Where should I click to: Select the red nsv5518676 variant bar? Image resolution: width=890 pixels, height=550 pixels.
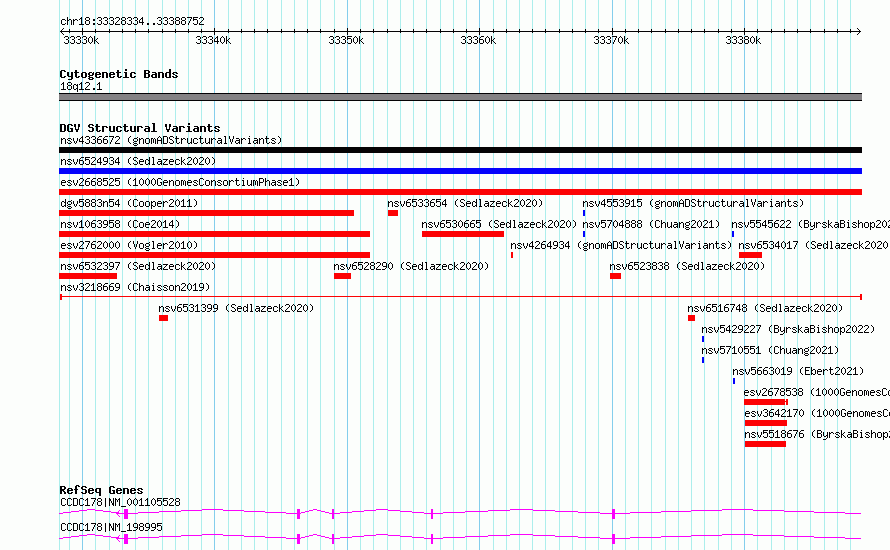[765, 444]
